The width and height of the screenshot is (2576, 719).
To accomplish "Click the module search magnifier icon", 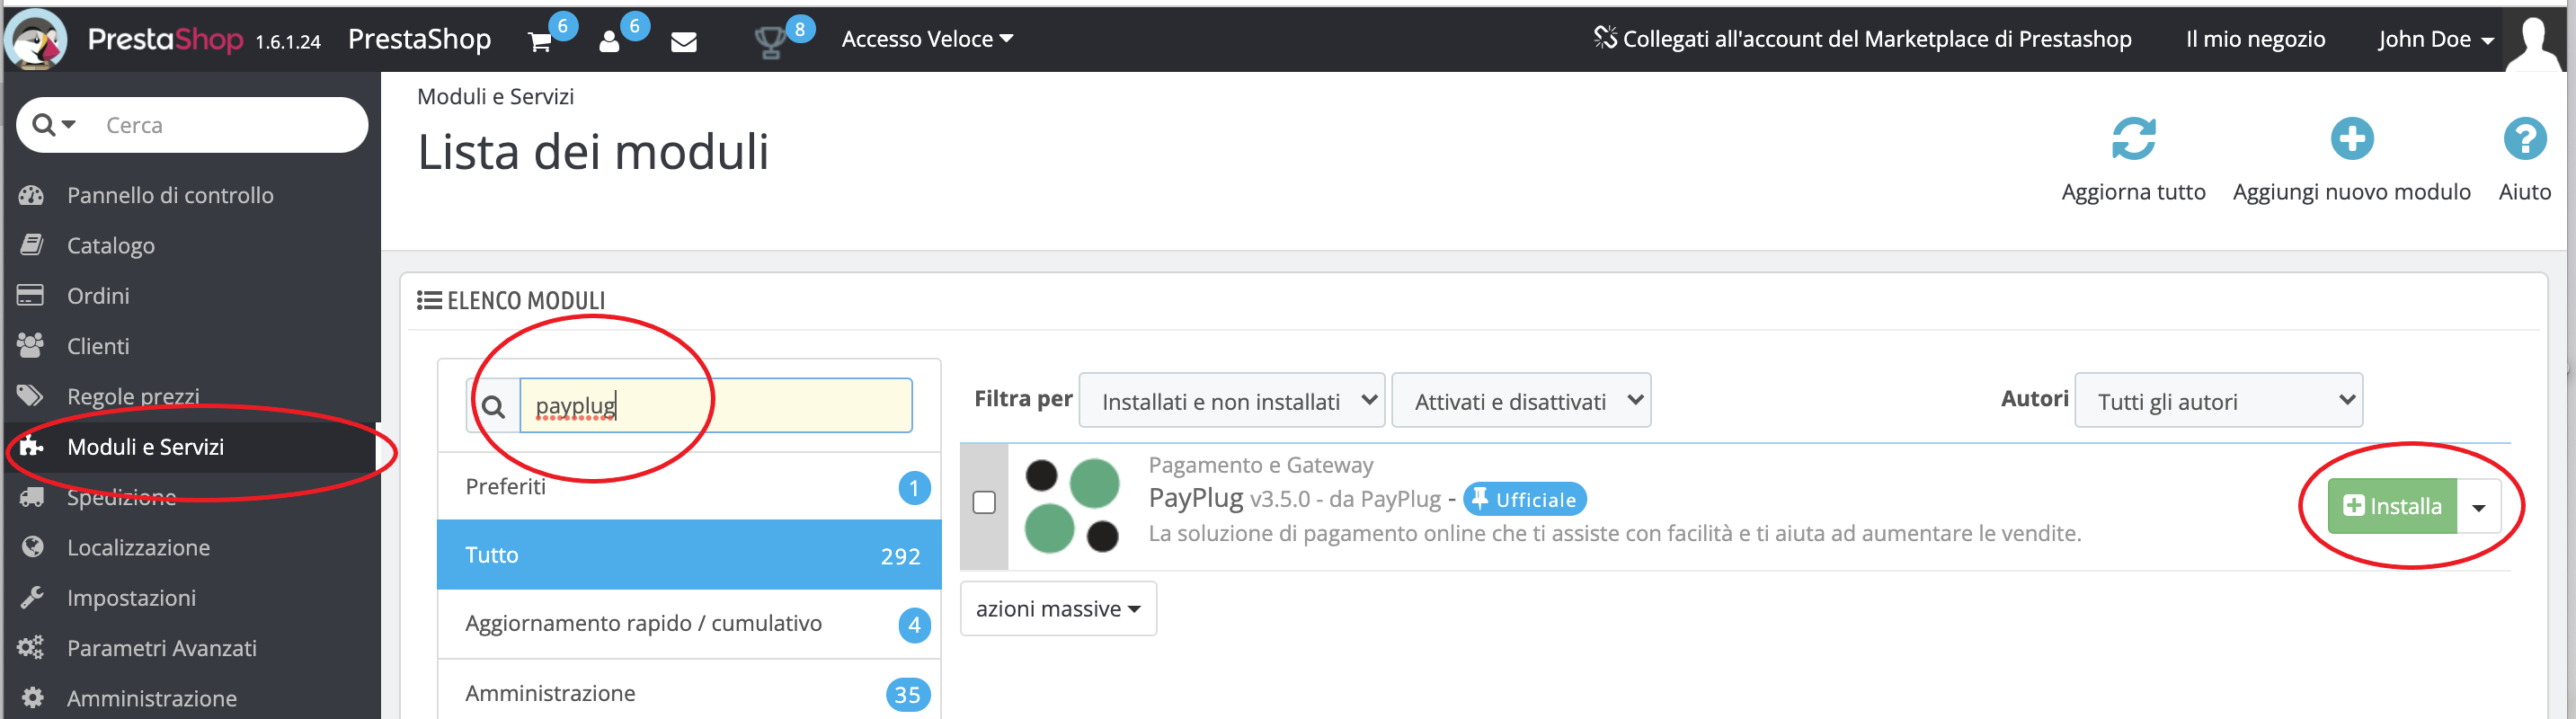I will click(x=493, y=406).
